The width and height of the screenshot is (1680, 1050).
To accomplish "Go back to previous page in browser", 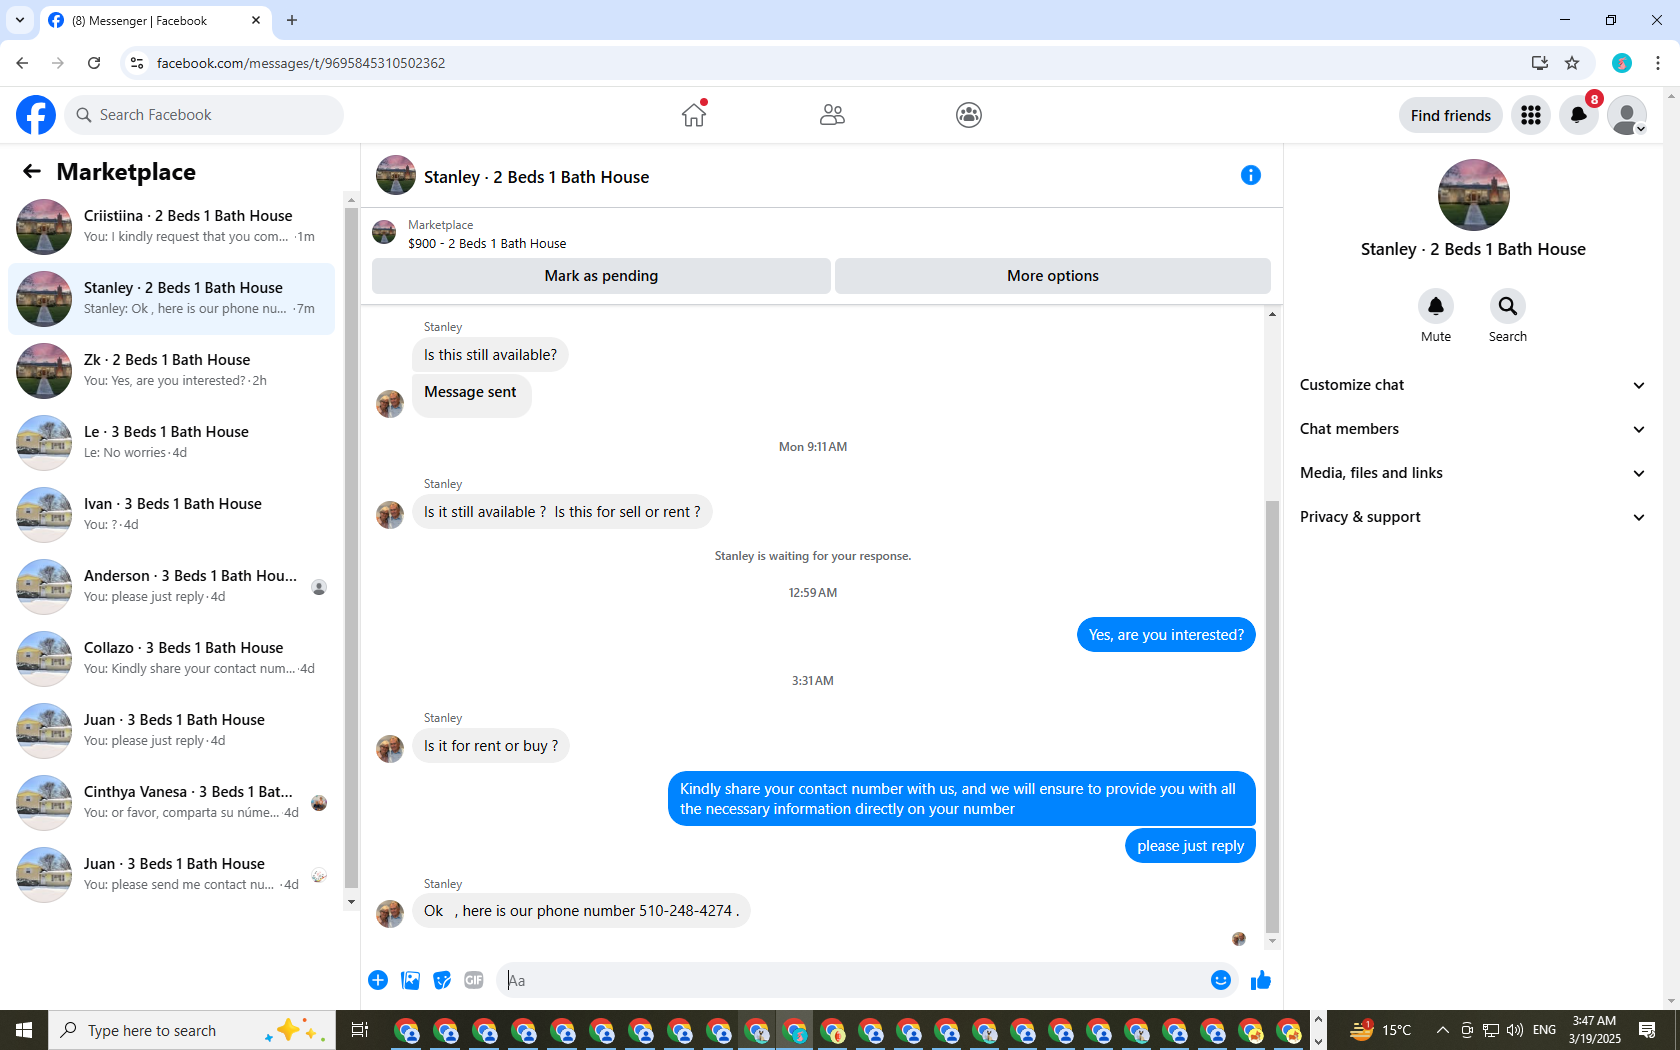I will tap(22, 63).
